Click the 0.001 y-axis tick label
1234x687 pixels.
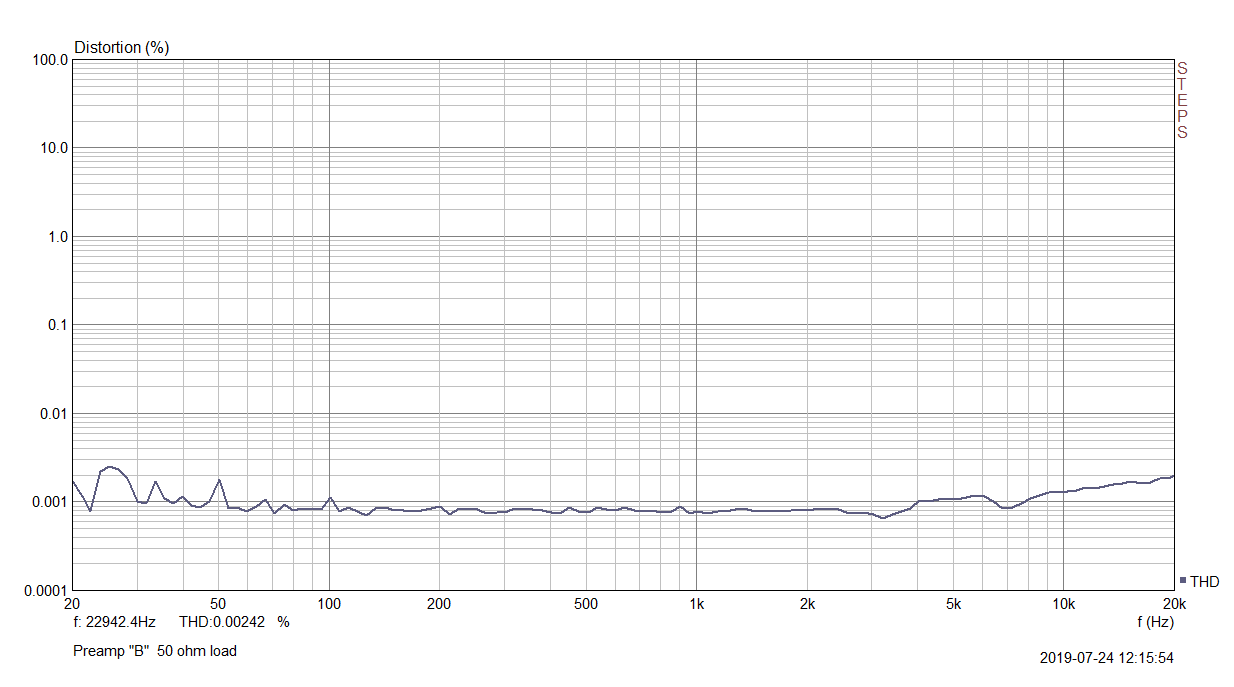(50, 502)
